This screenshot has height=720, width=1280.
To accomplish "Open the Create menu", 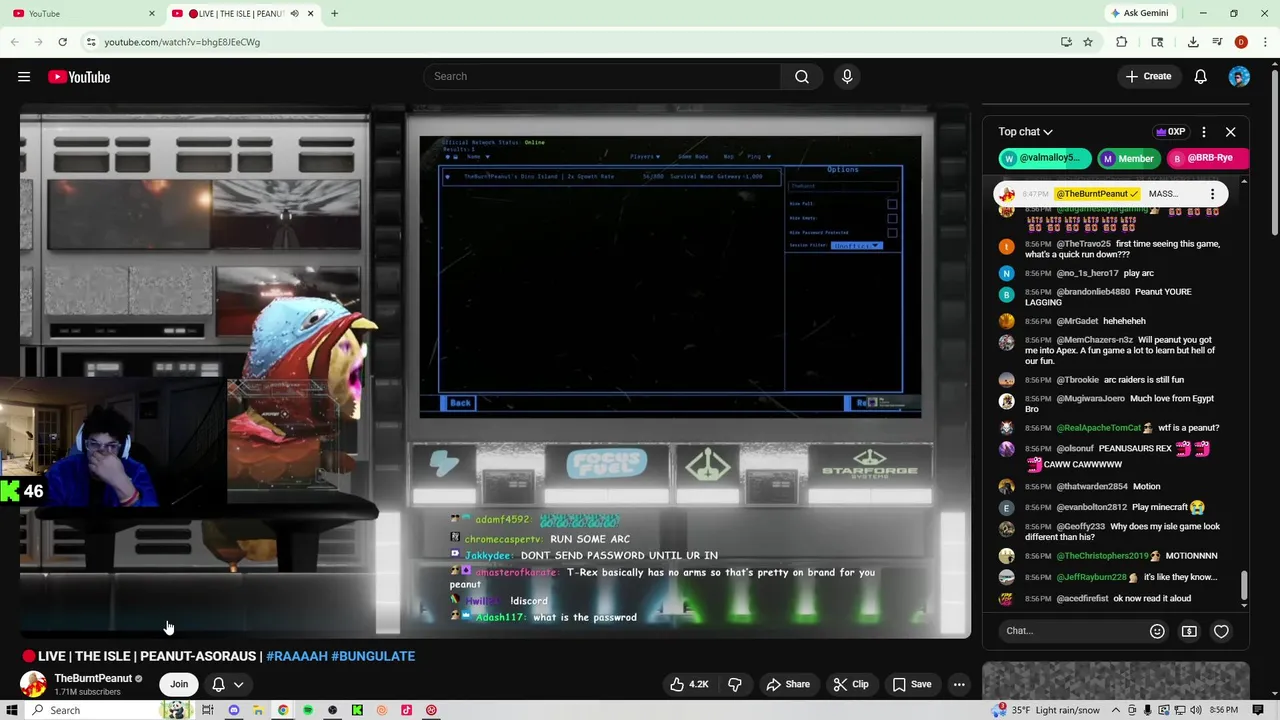I will [1148, 77].
